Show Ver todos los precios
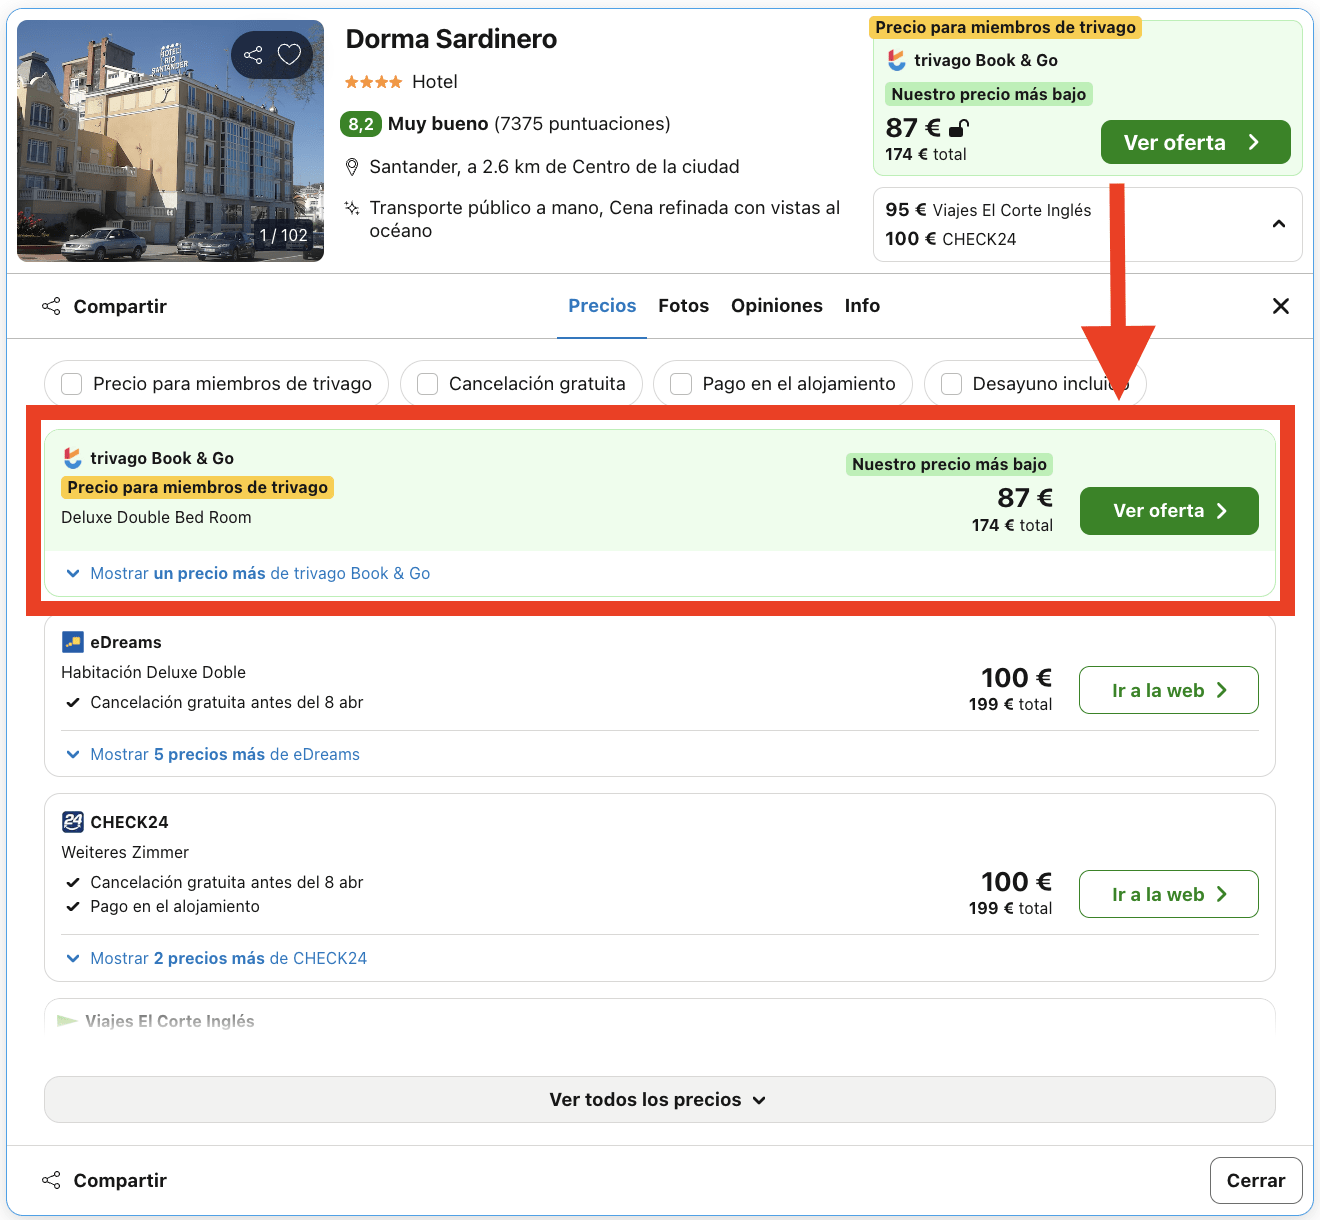The height and width of the screenshot is (1220, 1320). tap(659, 1099)
